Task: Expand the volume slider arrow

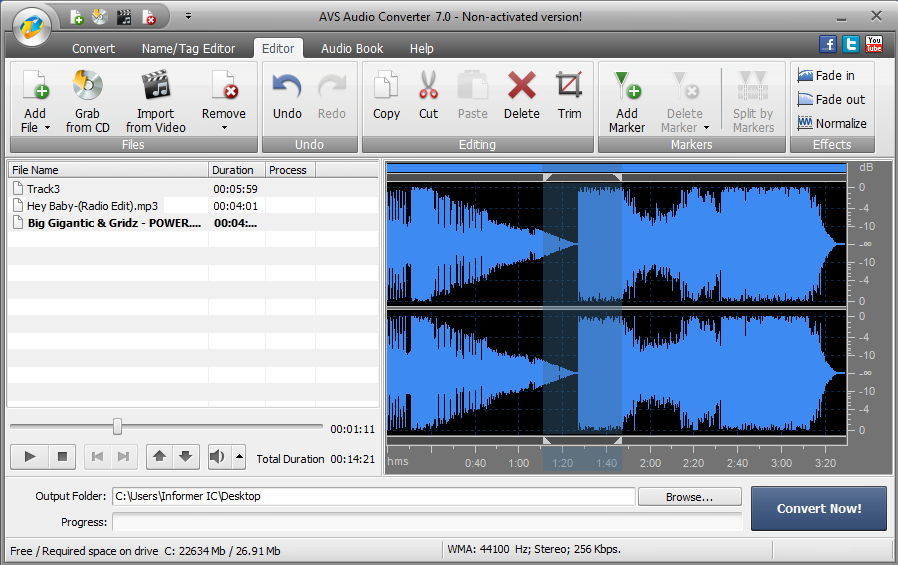Action: 239,456
